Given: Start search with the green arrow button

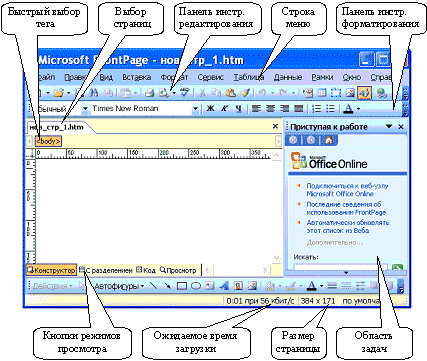Looking at the screenshot, I should [397, 268].
